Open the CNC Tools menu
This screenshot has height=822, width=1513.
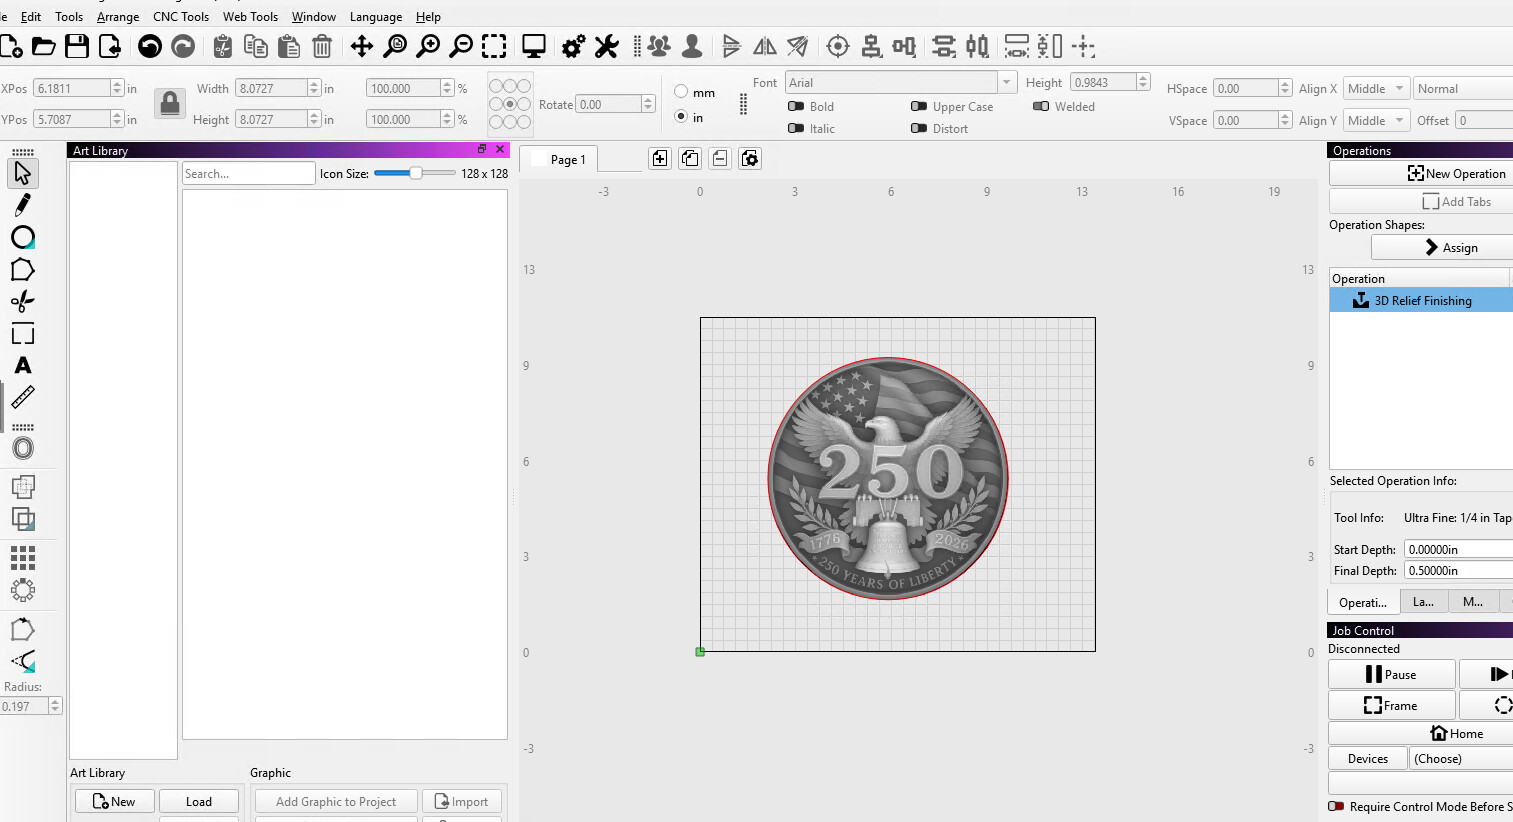click(181, 17)
